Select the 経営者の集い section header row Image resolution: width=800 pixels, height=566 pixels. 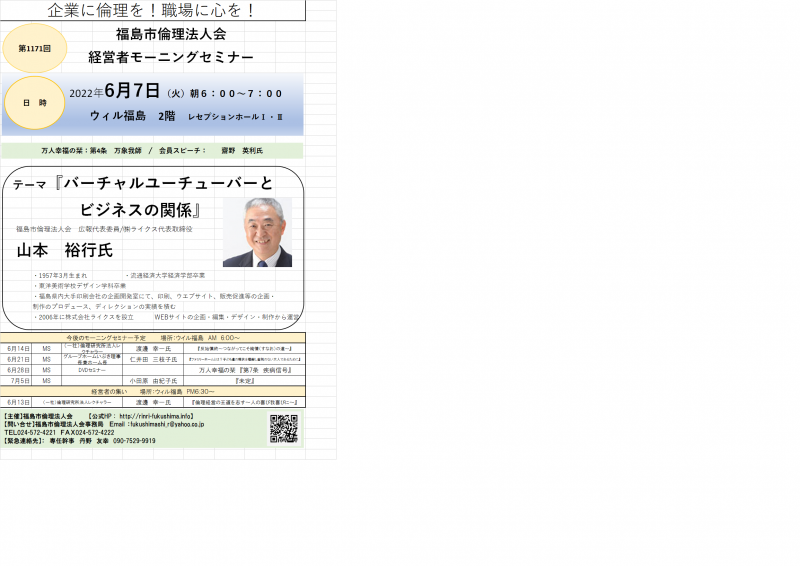[152, 391]
